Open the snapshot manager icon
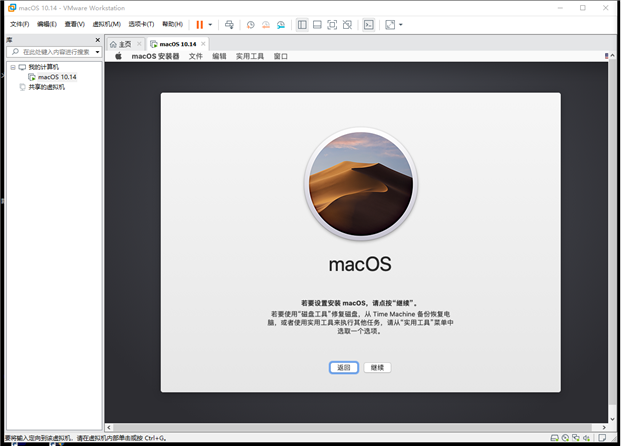621x446 pixels. (x=281, y=25)
